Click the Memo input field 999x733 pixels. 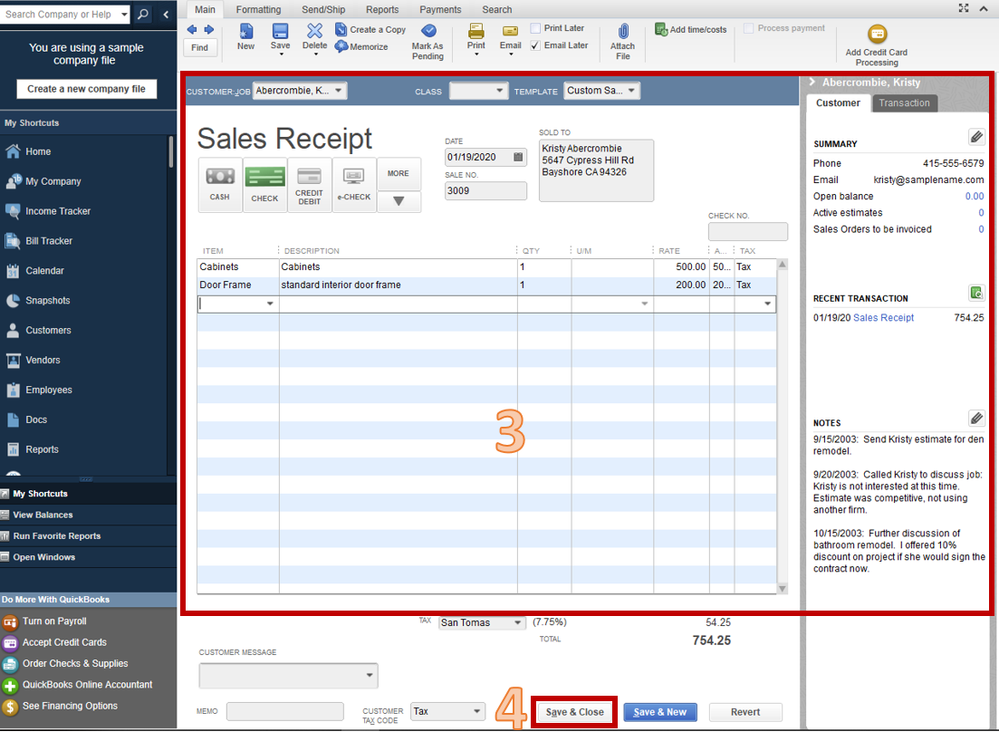point(285,711)
